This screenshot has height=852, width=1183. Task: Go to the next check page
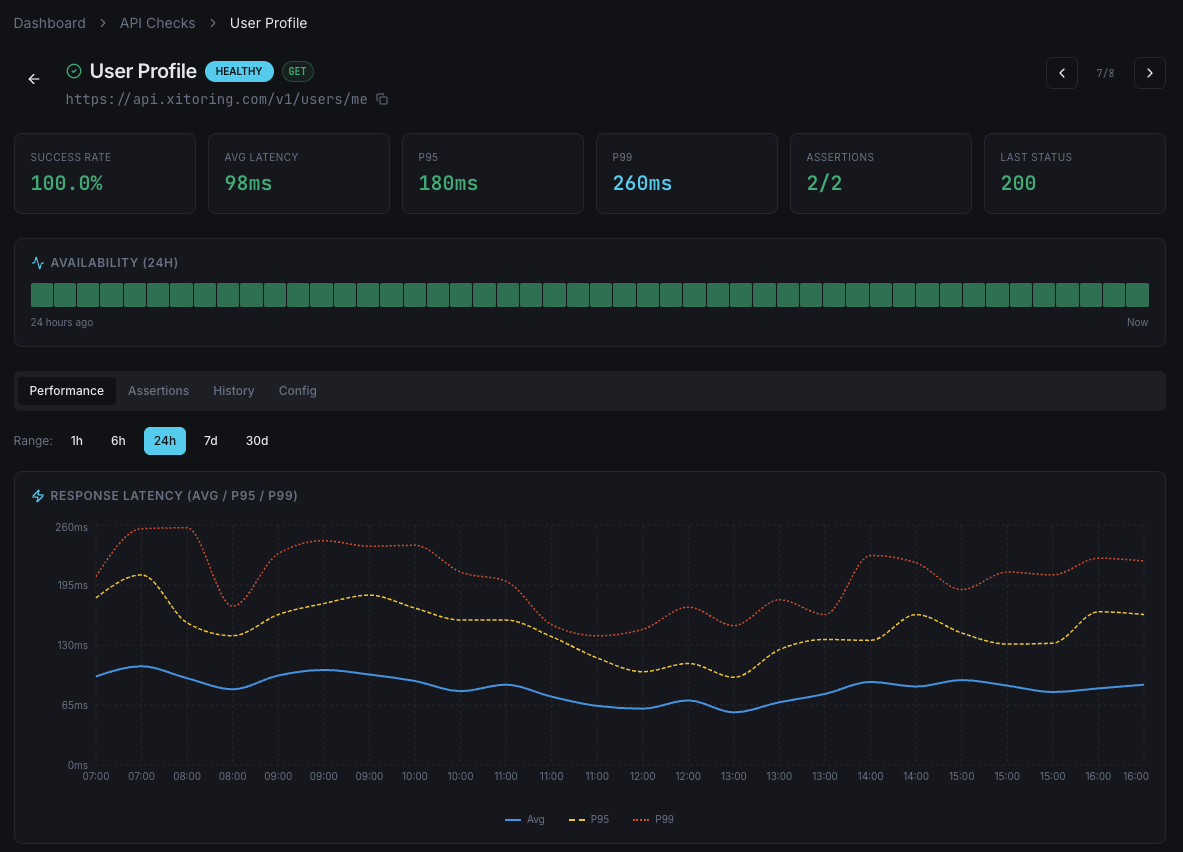[1149, 73]
